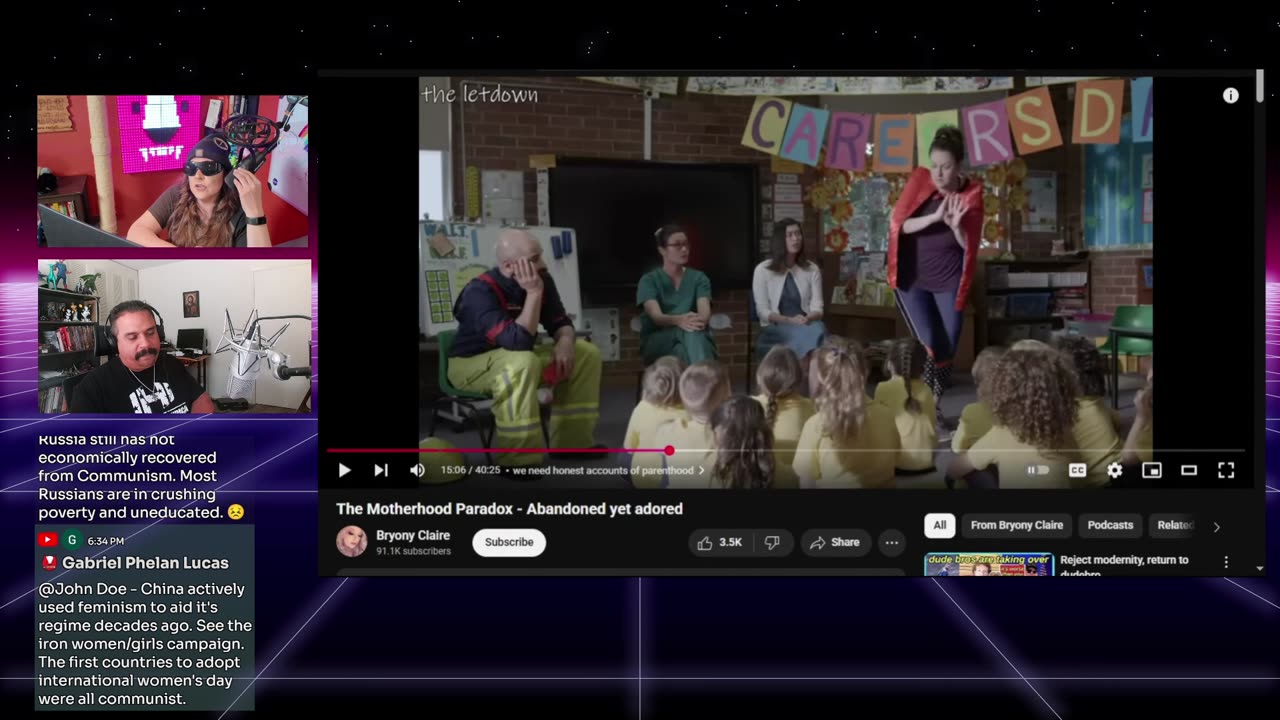1280x720 pixels.
Task: Open 'Reject modernity, return to dudebro' video
Action: [1124, 566]
